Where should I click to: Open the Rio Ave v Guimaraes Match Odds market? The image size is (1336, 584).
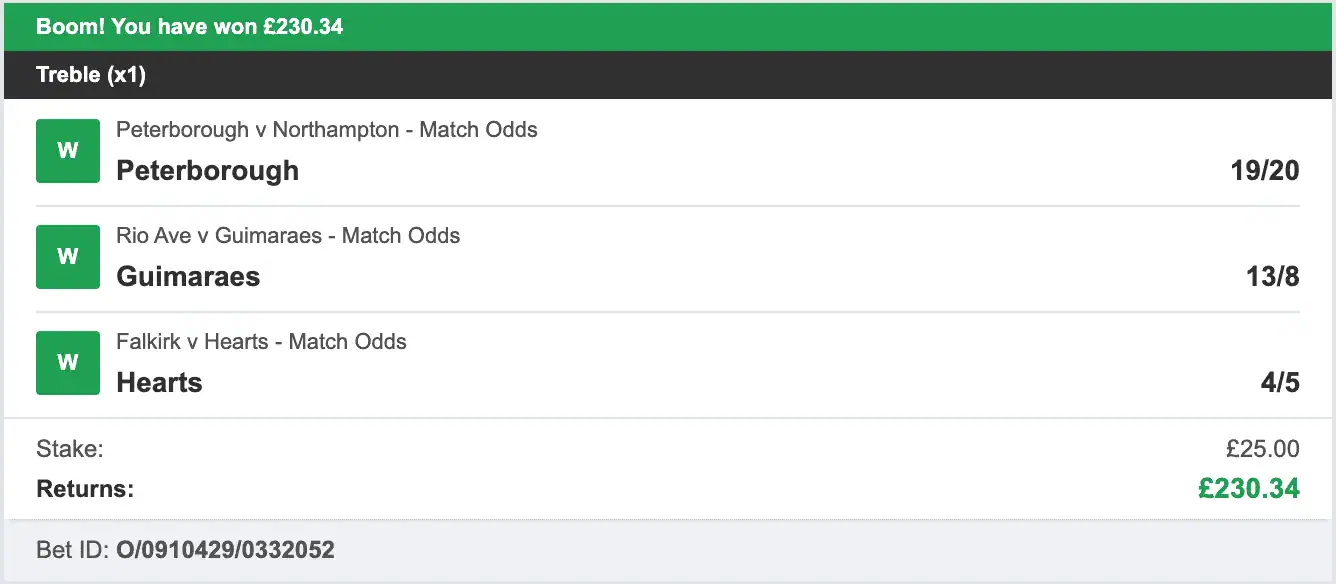tap(287, 236)
